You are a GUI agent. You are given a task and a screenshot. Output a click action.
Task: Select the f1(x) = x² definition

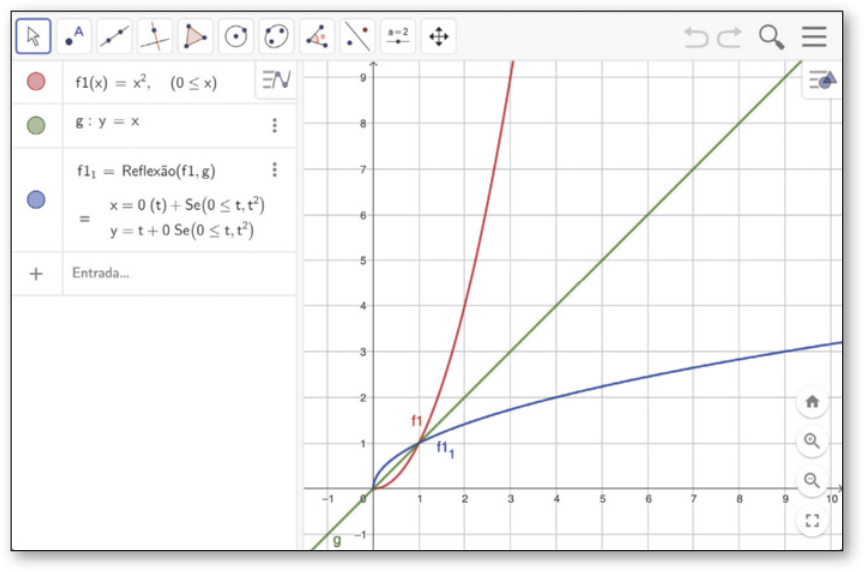click(146, 83)
